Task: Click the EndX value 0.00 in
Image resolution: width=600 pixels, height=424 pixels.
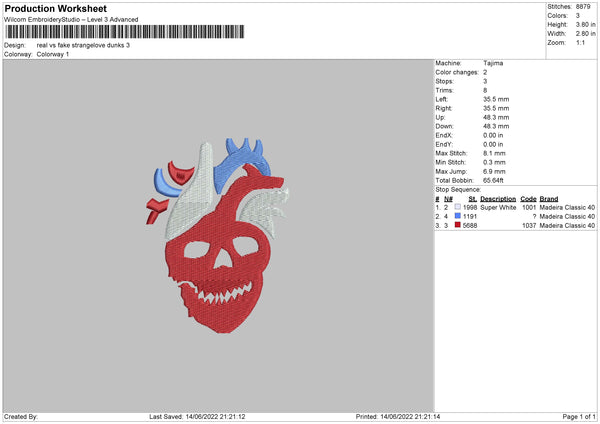Action: coord(493,135)
